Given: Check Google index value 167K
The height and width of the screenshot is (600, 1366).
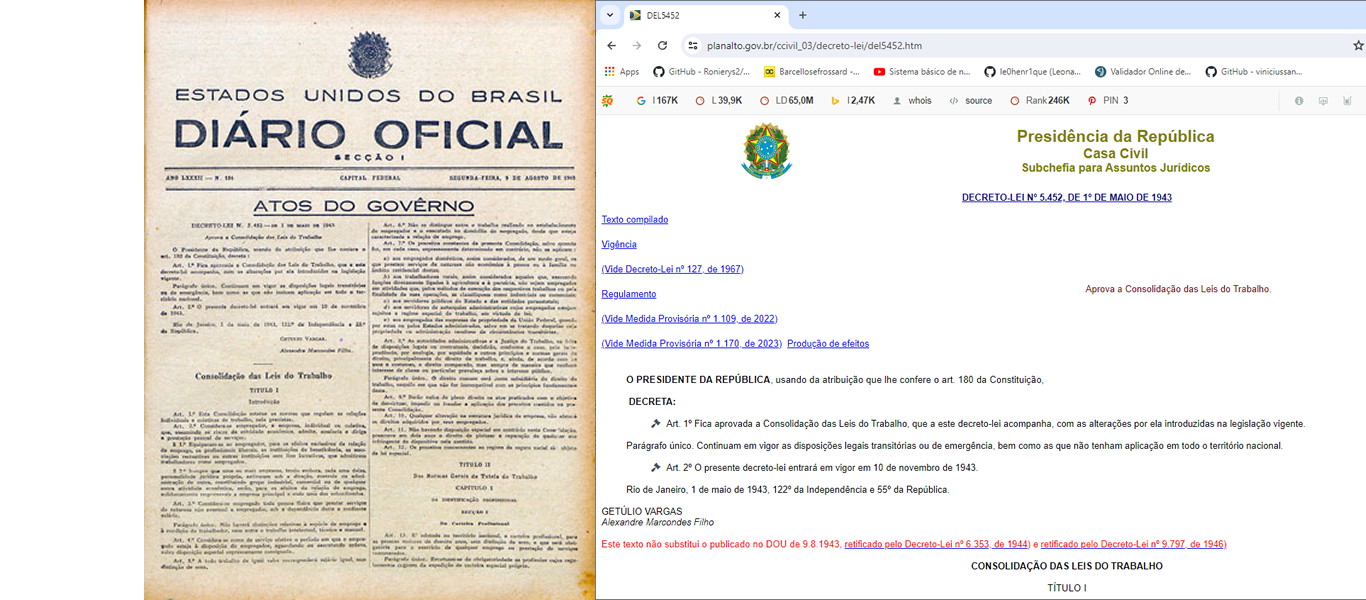Looking at the screenshot, I should [657, 101].
